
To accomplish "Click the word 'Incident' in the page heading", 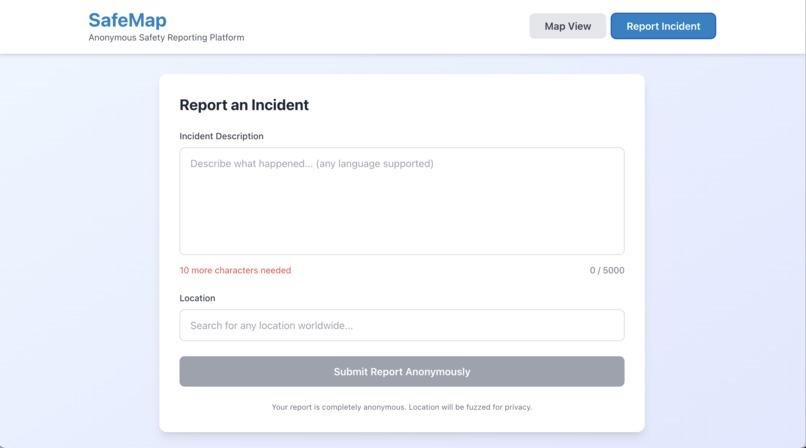I will tap(280, 105).
